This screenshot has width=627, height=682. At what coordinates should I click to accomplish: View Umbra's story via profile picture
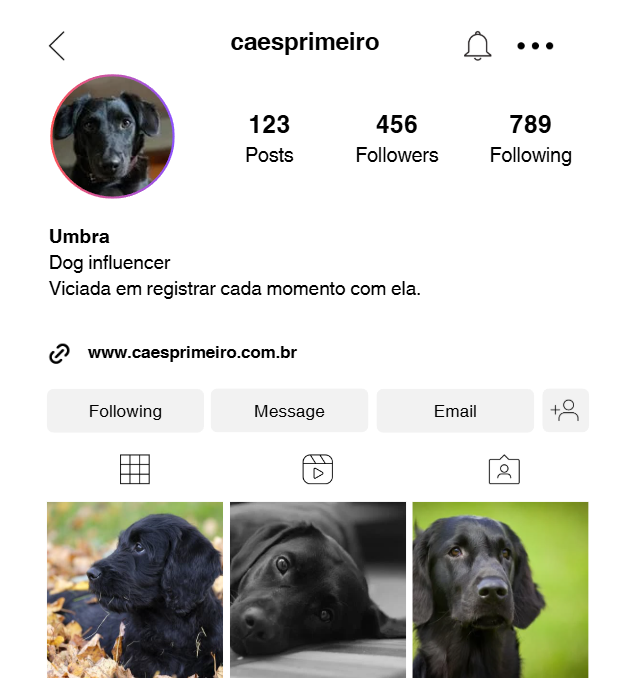point(112,136)
